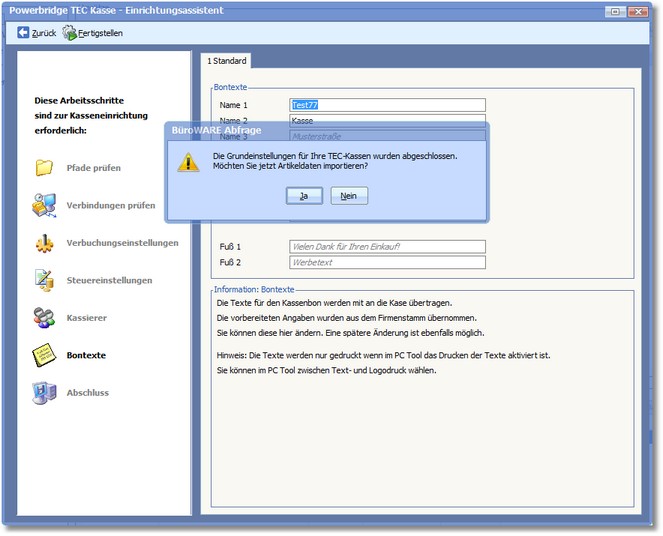The width and height of the screenshot is (663, 536).
Task: Click the Steuereinstellungen document icon
Action: coord(44,280)
